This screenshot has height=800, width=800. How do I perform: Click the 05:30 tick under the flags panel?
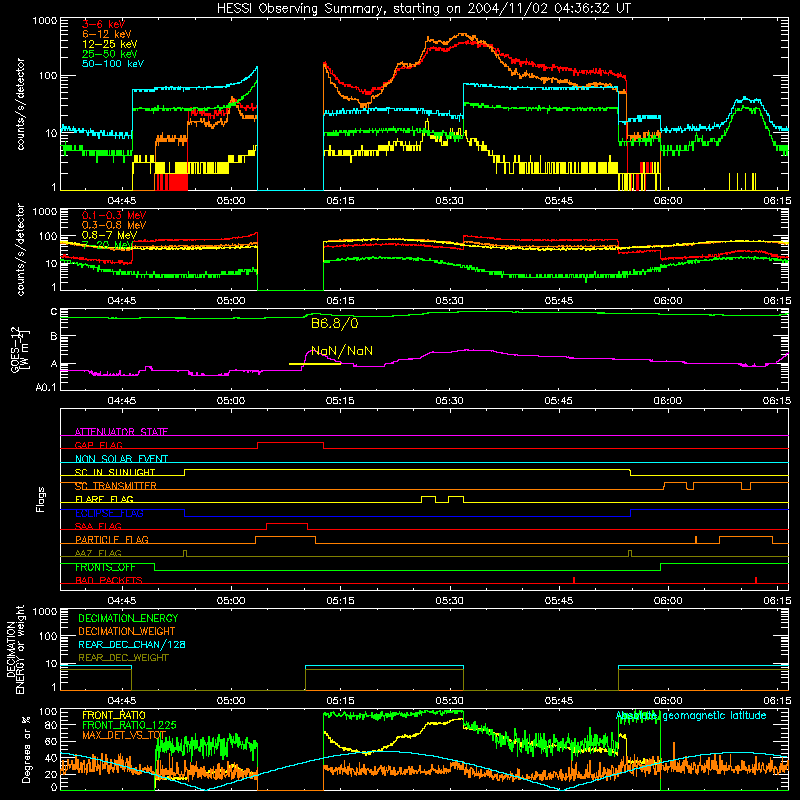(x=449, y=601)
